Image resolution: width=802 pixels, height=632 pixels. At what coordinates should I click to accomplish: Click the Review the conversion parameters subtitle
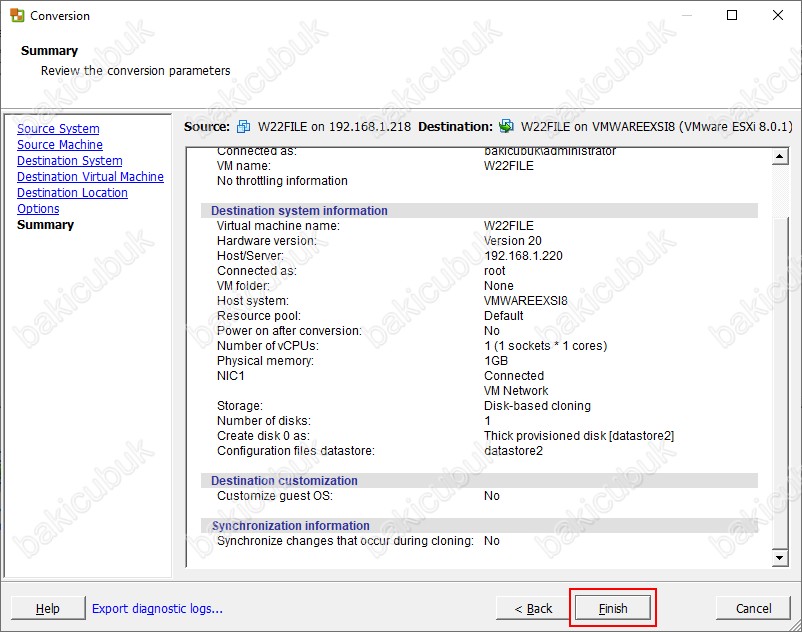(x=136, y=71)
